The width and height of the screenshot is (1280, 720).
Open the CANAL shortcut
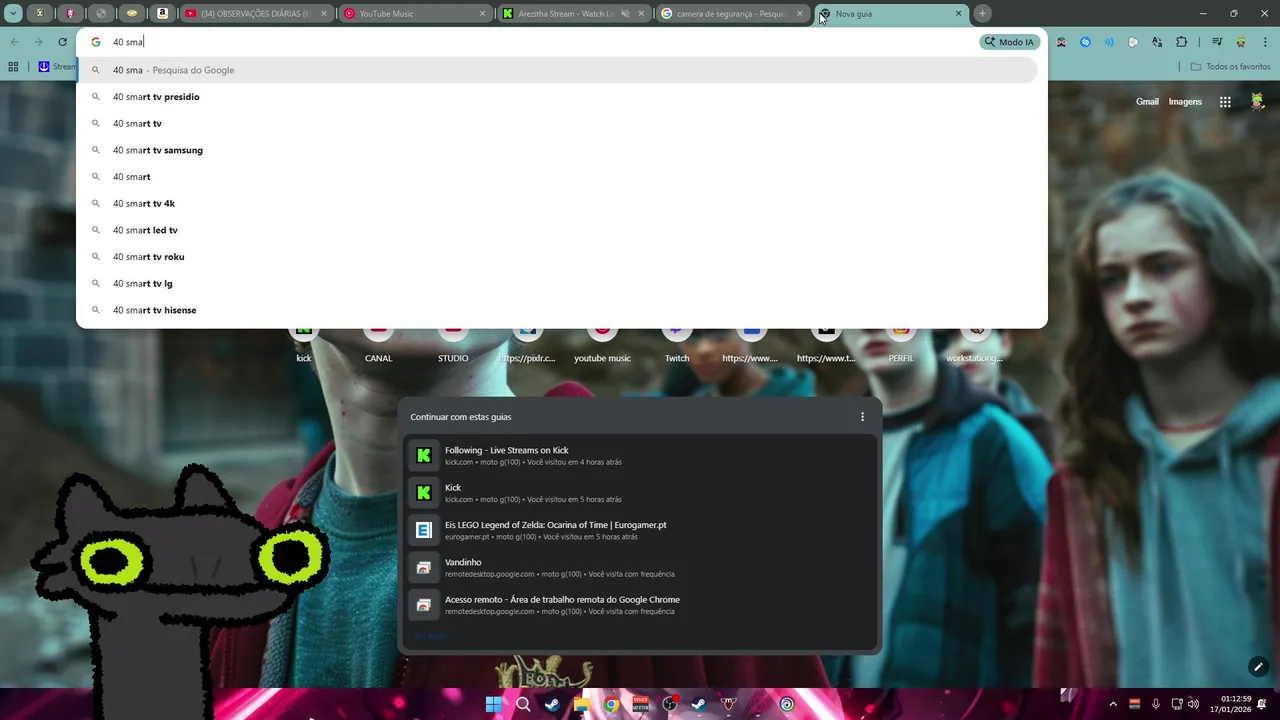[378, 343]
